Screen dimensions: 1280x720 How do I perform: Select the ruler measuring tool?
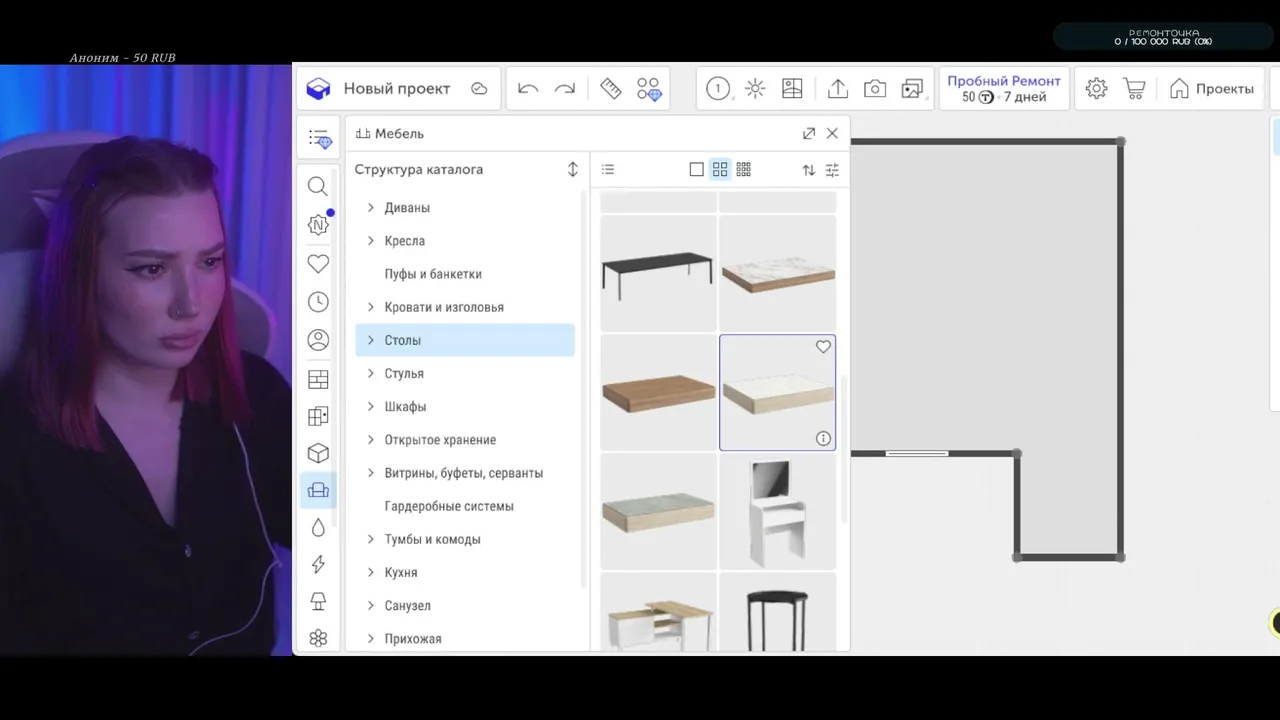point(611,89)
